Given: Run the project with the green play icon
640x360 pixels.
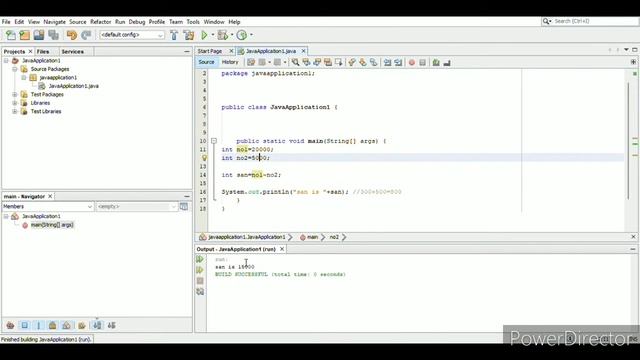Looking at the screenshot, I should (x=204, y=35).
